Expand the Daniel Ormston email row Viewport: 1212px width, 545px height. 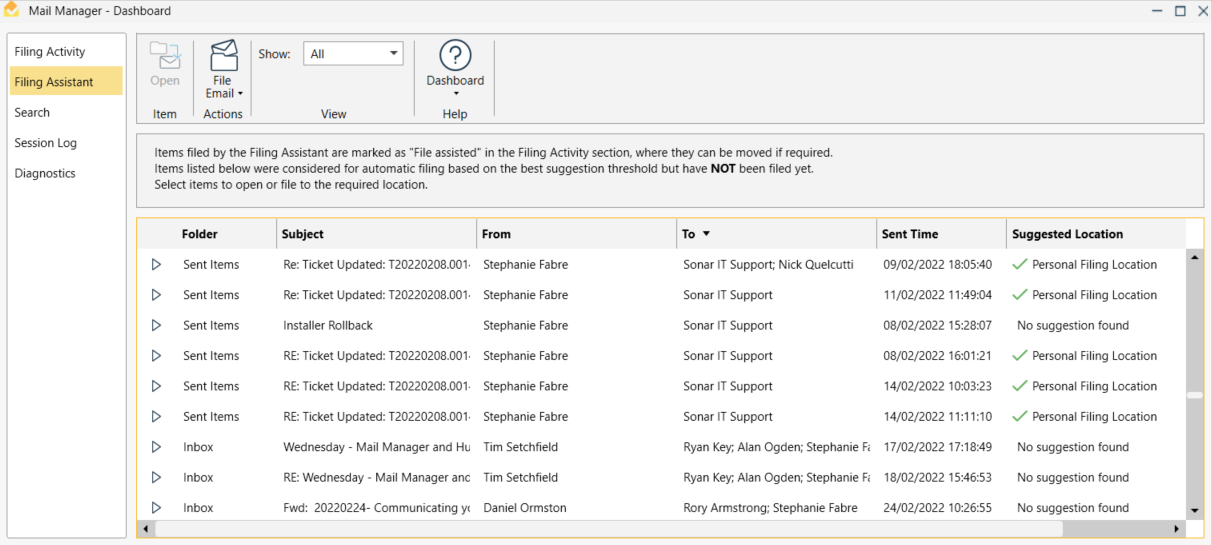coord(156,508)
